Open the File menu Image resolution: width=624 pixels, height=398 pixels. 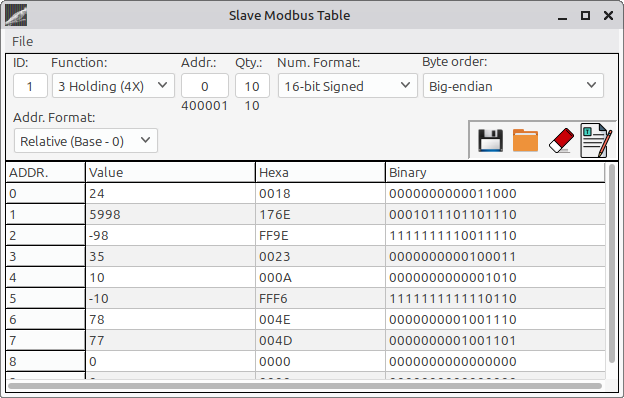click(x=22, y=41)
